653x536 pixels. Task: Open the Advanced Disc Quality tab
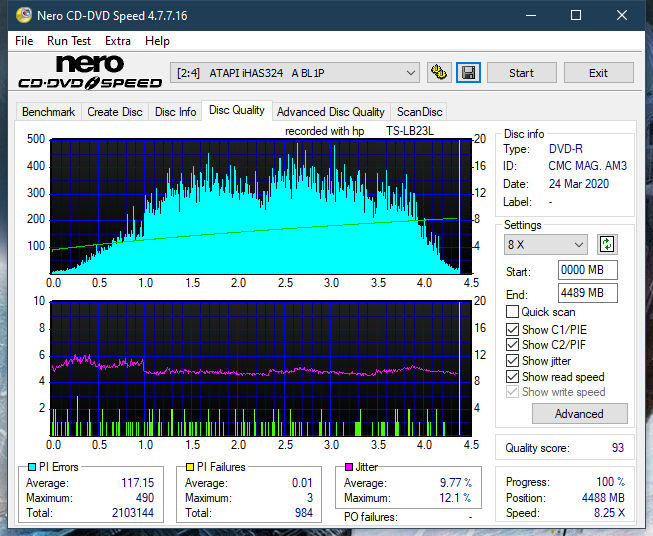[331, 112]
